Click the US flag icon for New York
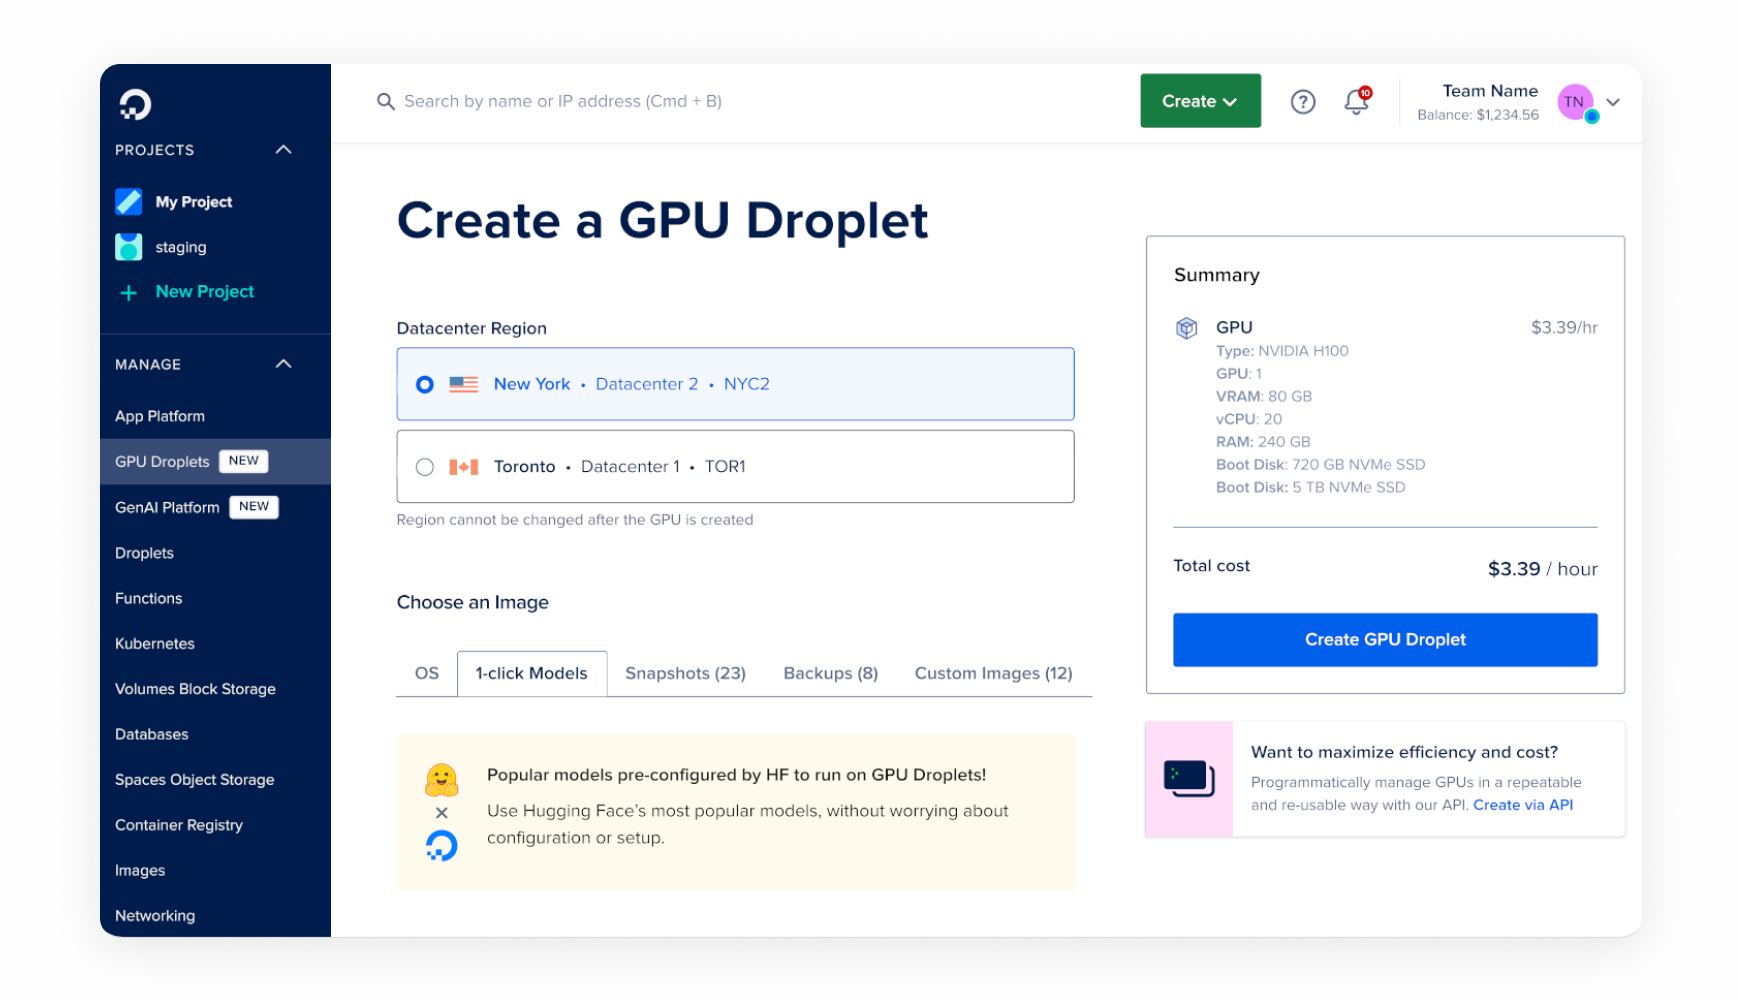This screenshot has width=1740, height=1000. [x=463, y=384]
